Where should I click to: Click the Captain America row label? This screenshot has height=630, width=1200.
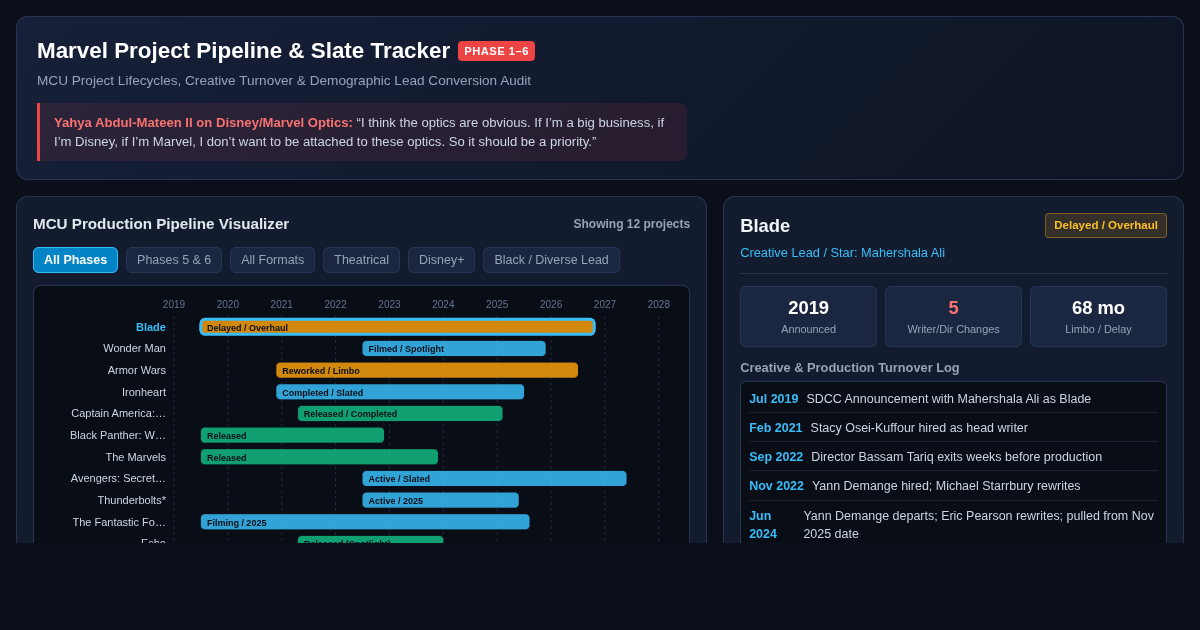click(x=118, y=413)
